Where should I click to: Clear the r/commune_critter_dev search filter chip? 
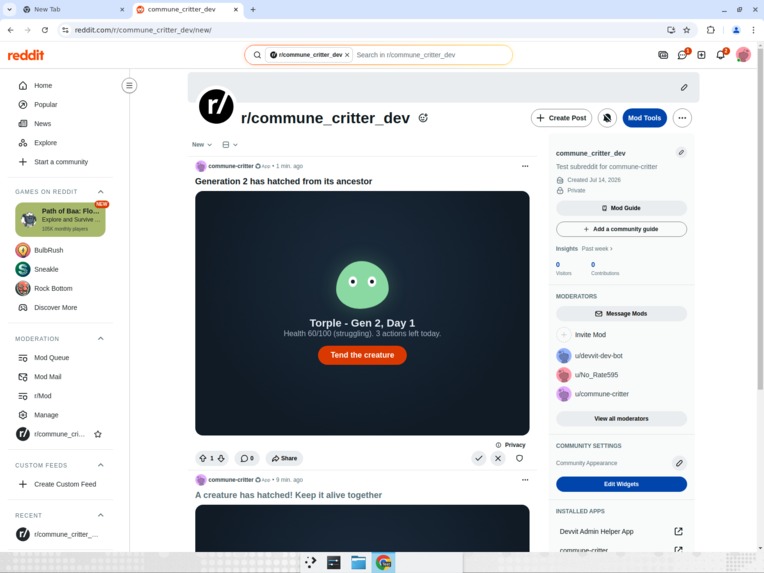(347, 55)
